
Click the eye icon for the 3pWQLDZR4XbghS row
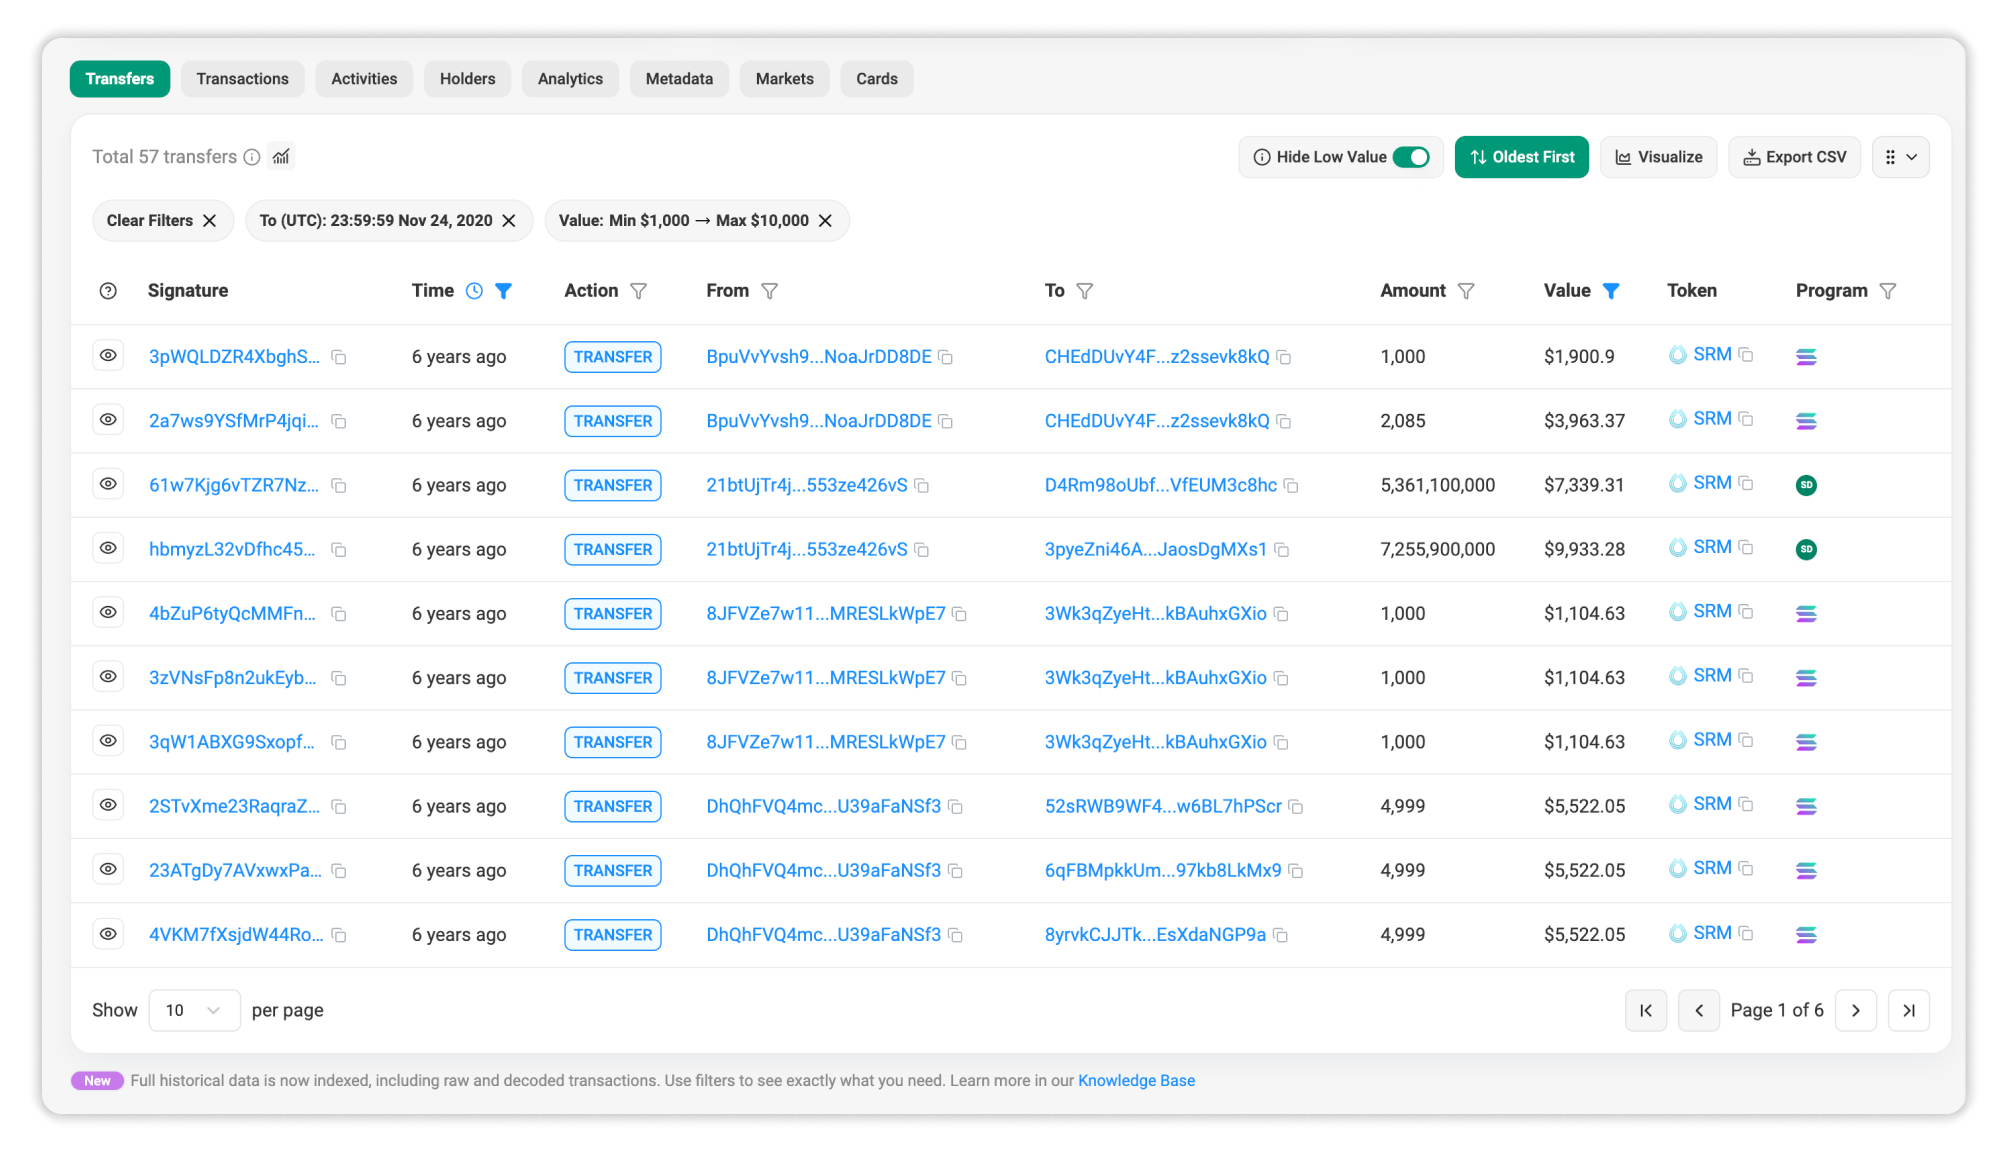108,356
